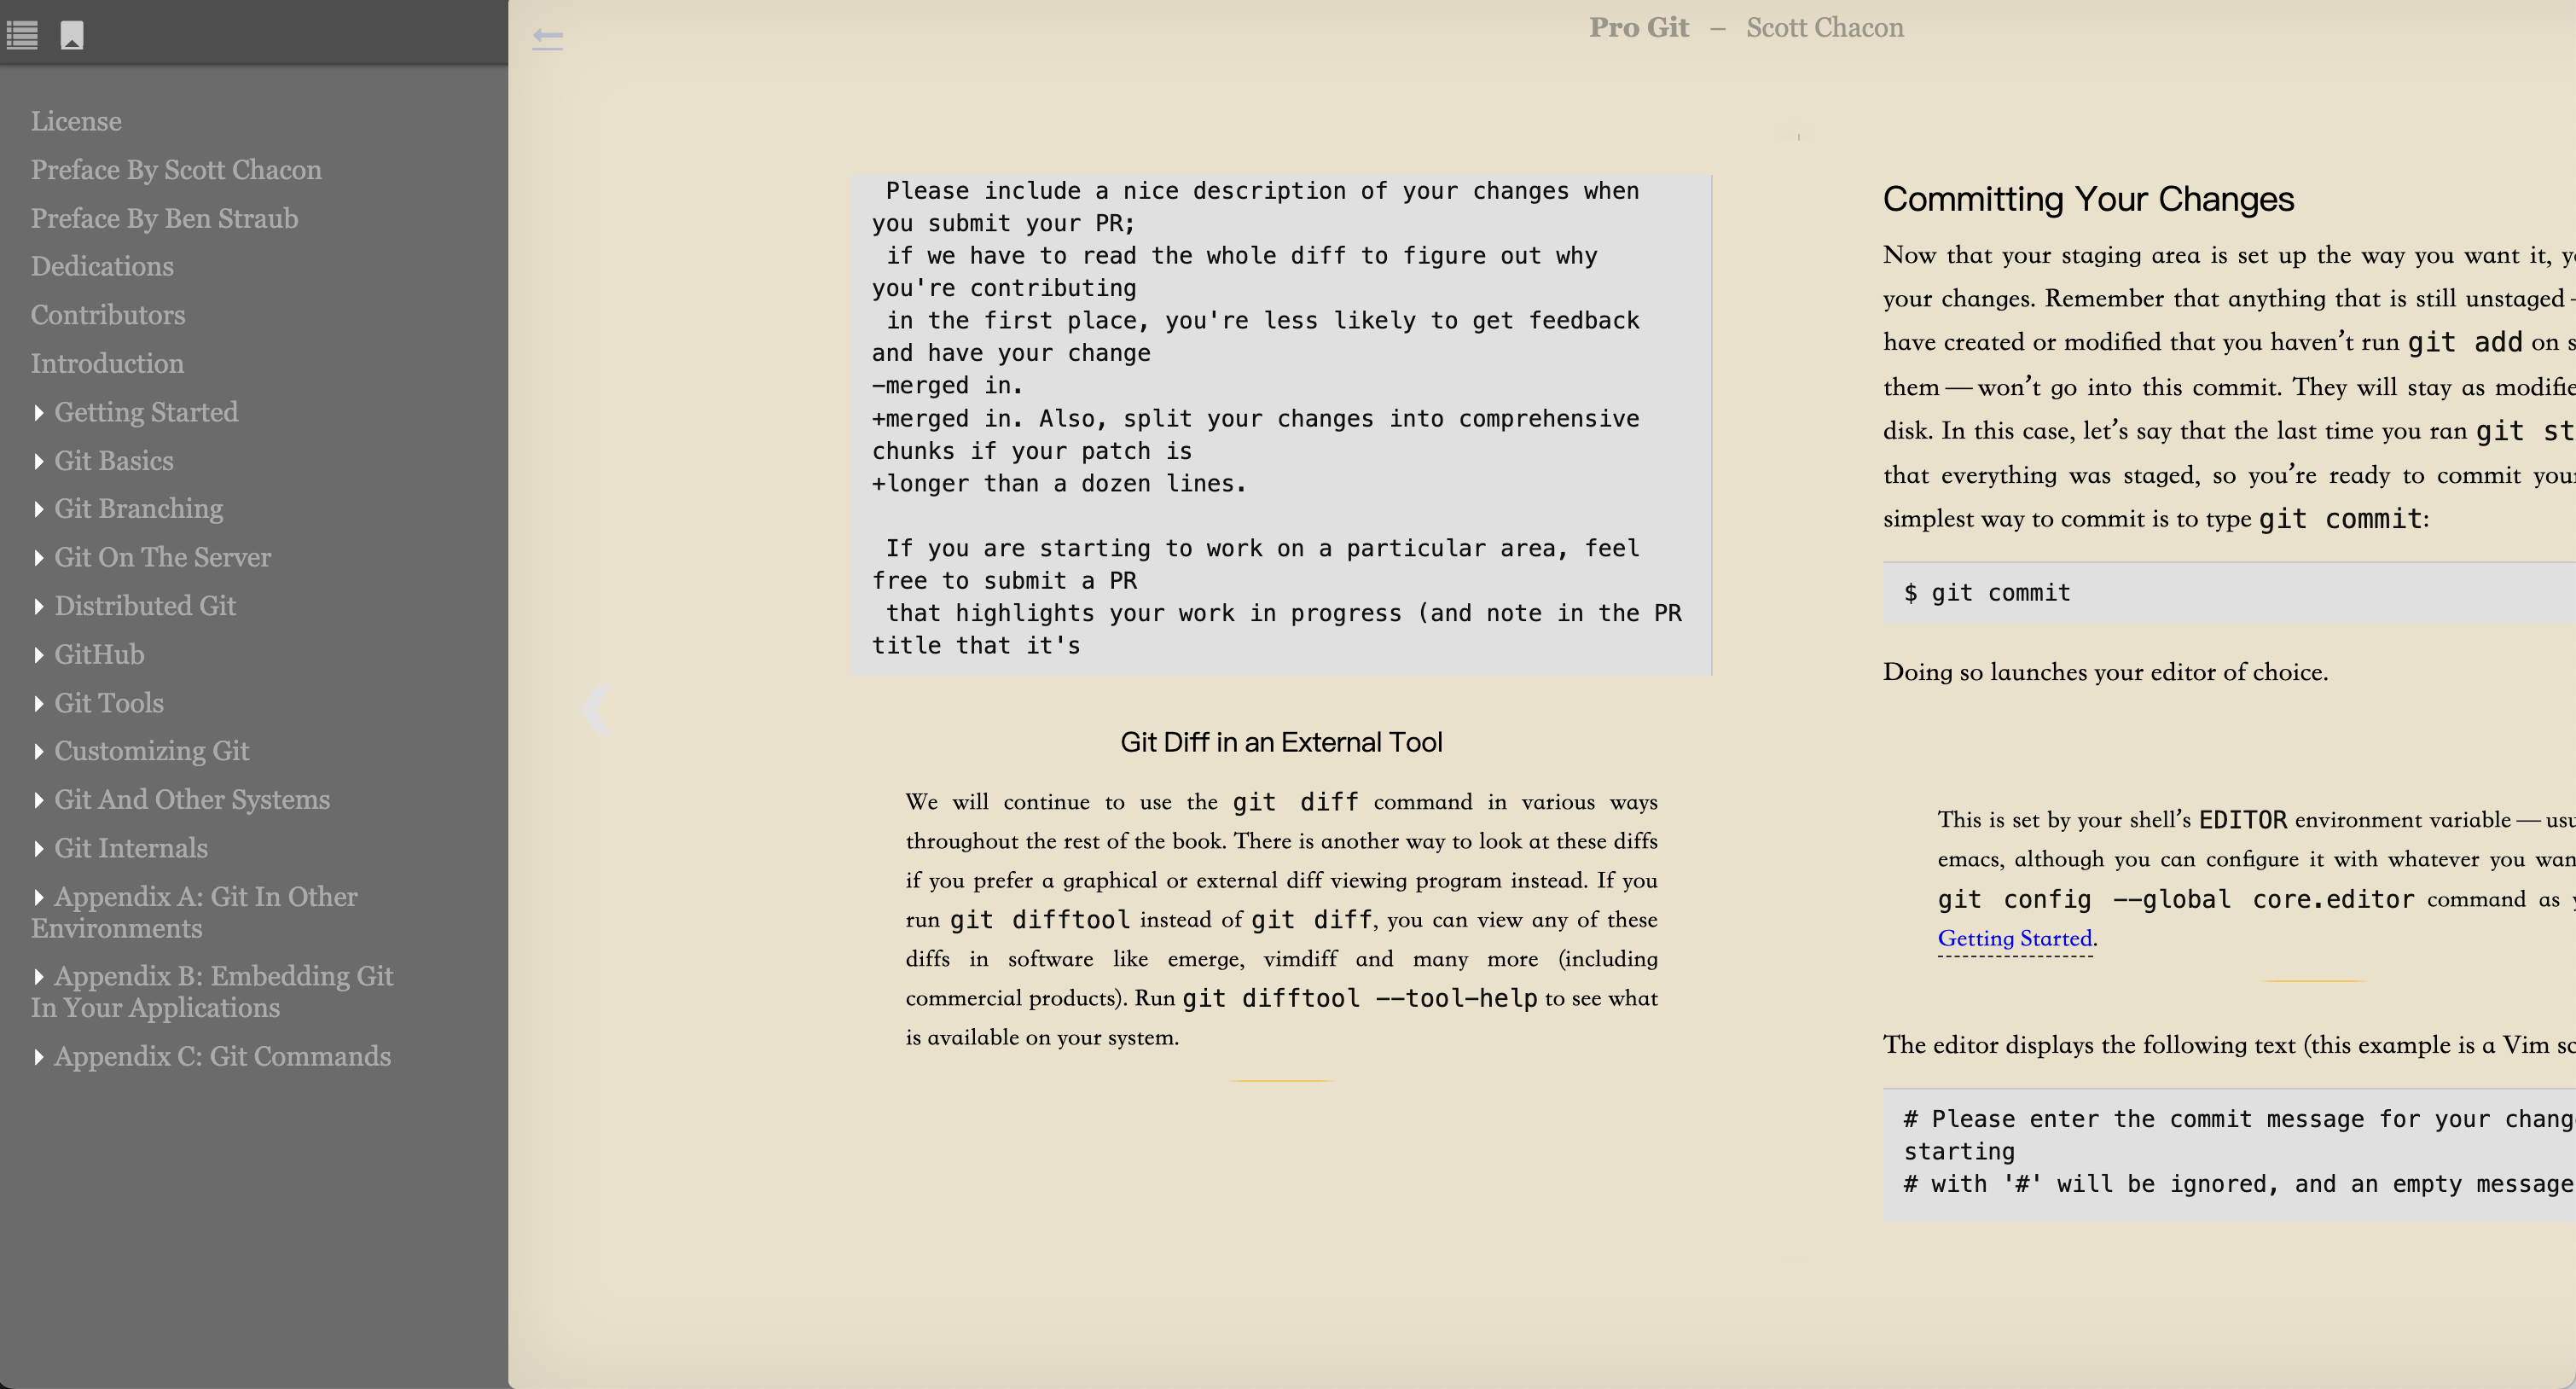Jump to the Dedications page
Image resolution: width=2576 pixels, height=1389 pixels.
point(102,266)
